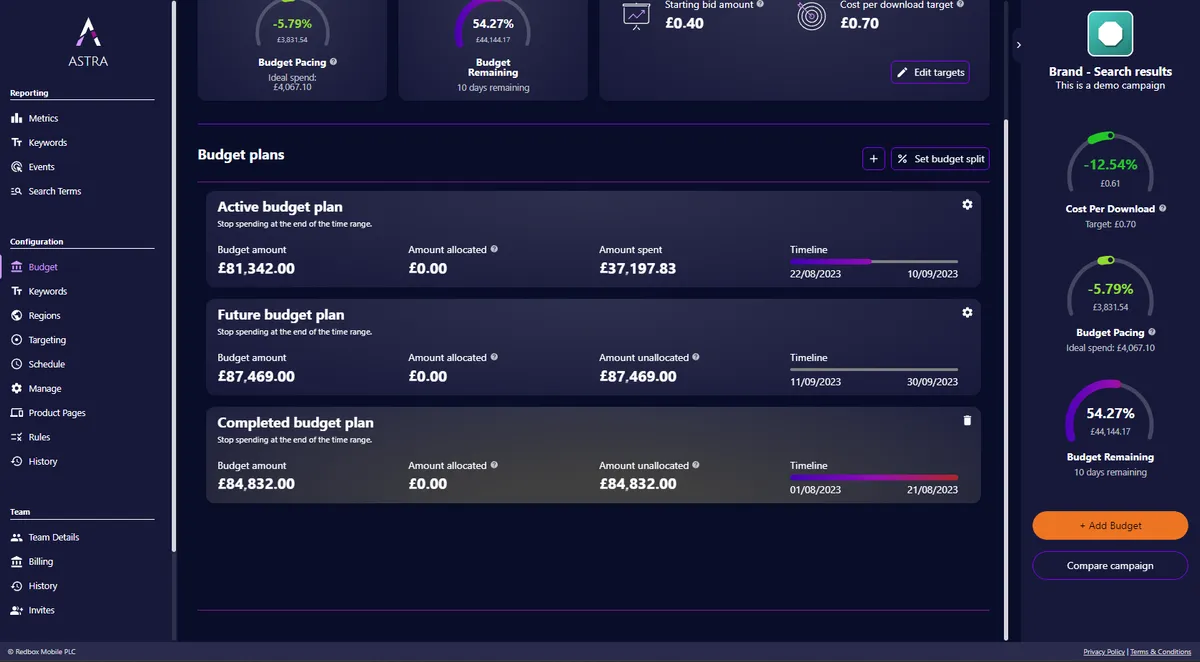The height and width of the screenshot is (662, 1200).
Task: Open settings gear on Active budget plan
Action: [967, 205]
